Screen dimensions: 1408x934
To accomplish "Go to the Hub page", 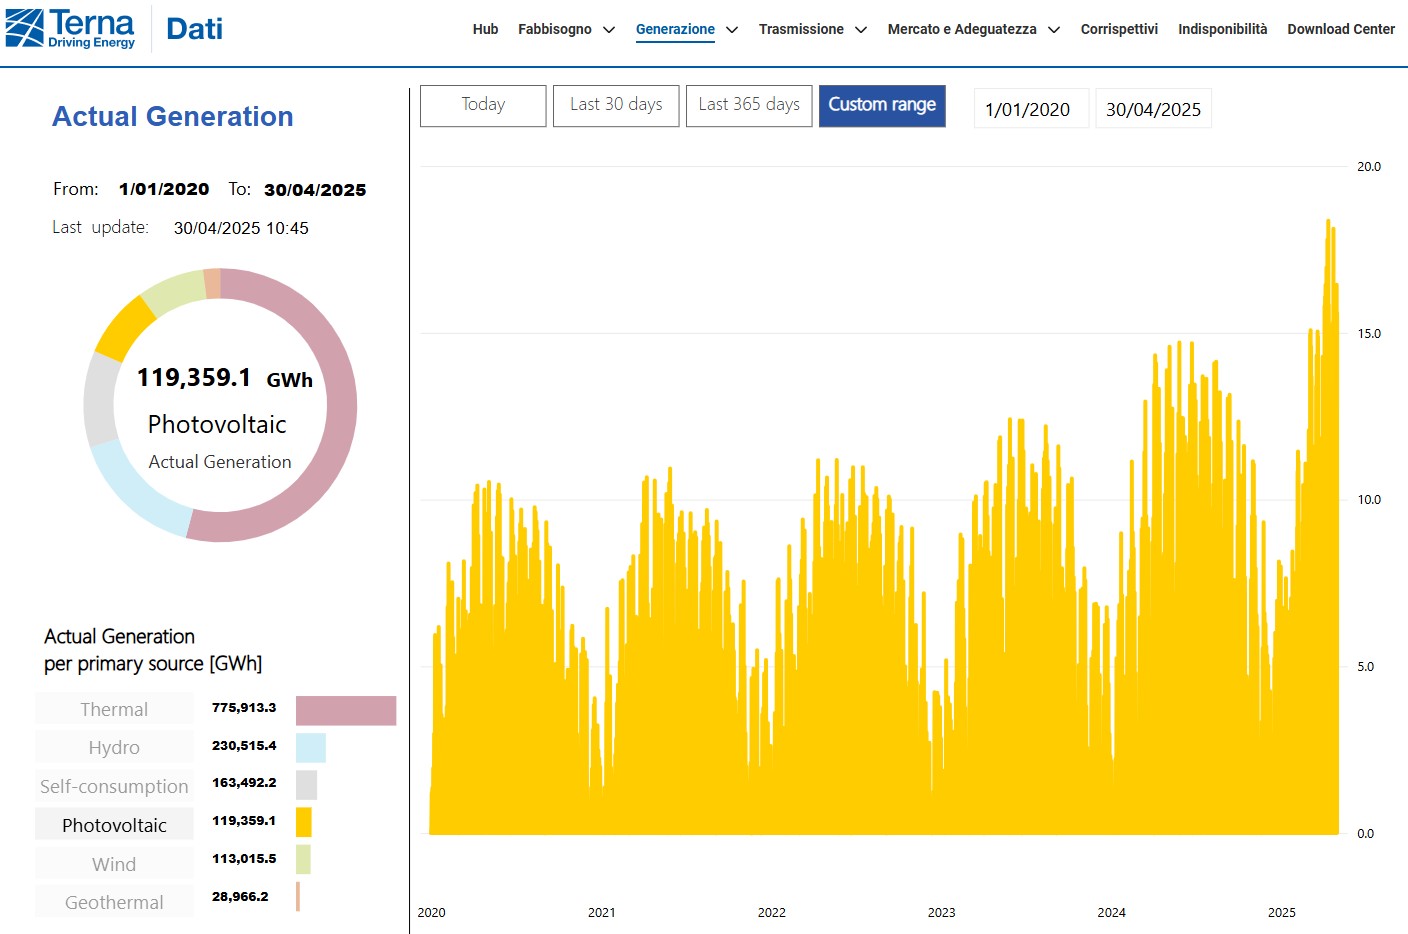I will coord(485,29).
